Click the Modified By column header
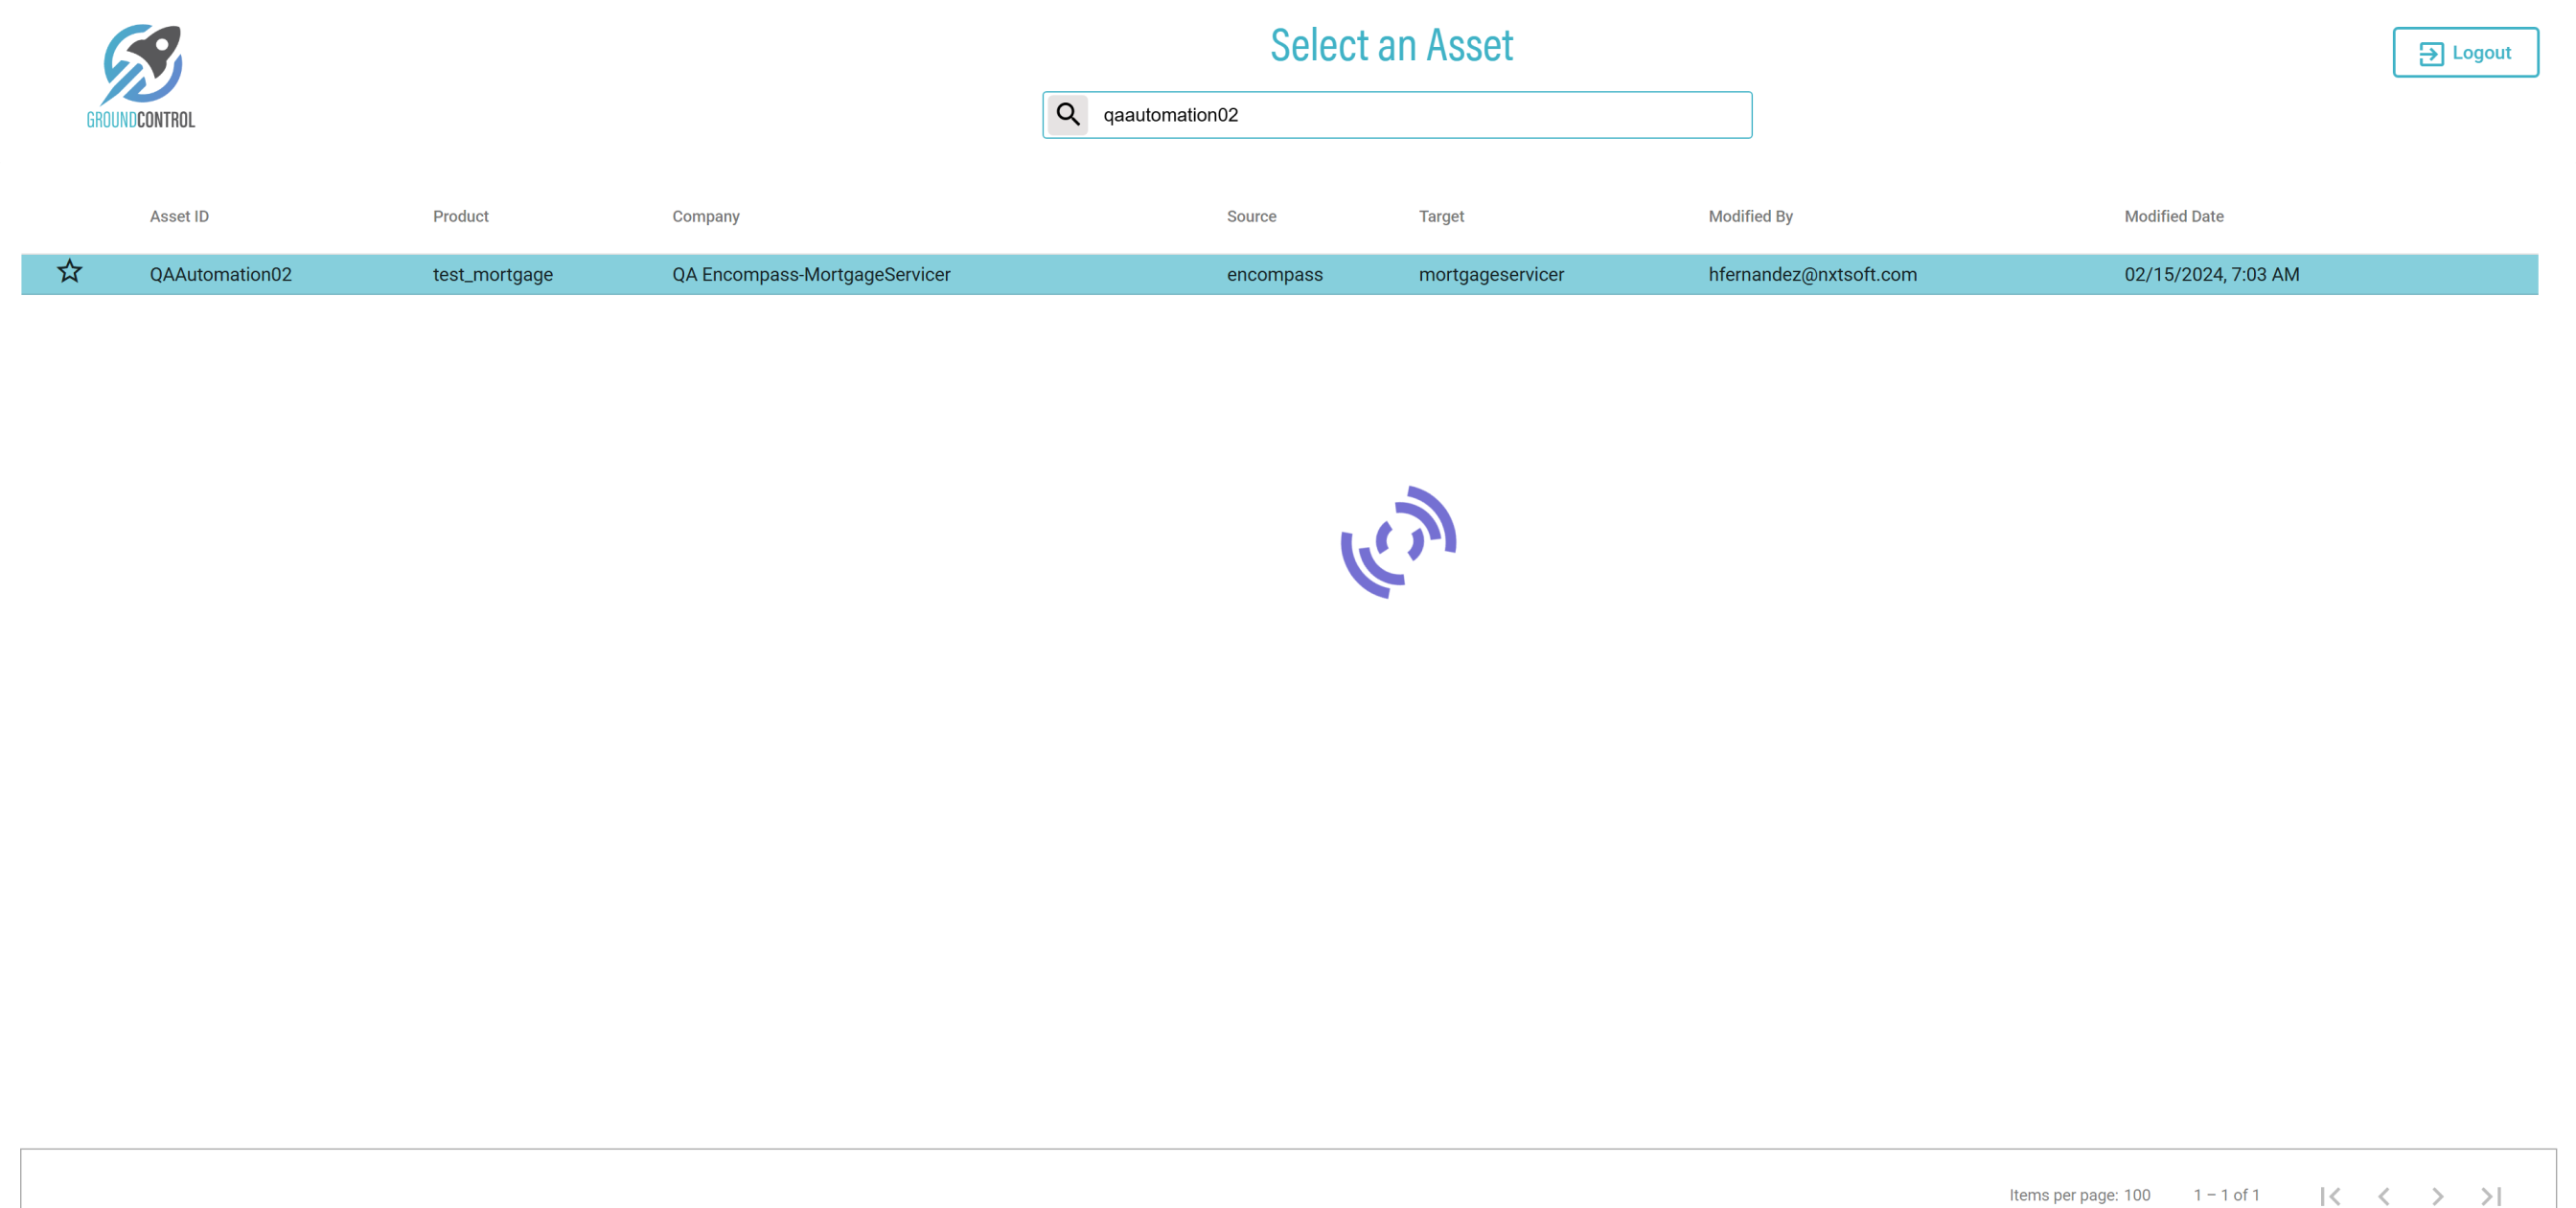2576x1208 pixels. pos(1750,216)
